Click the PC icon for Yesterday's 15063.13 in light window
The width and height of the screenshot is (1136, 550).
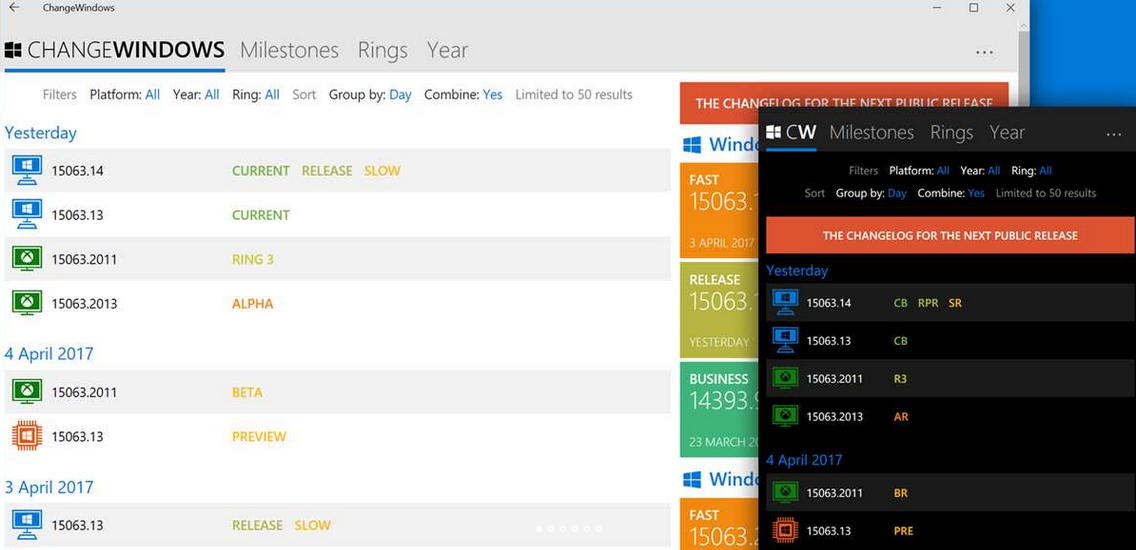(x=27, y=214)
